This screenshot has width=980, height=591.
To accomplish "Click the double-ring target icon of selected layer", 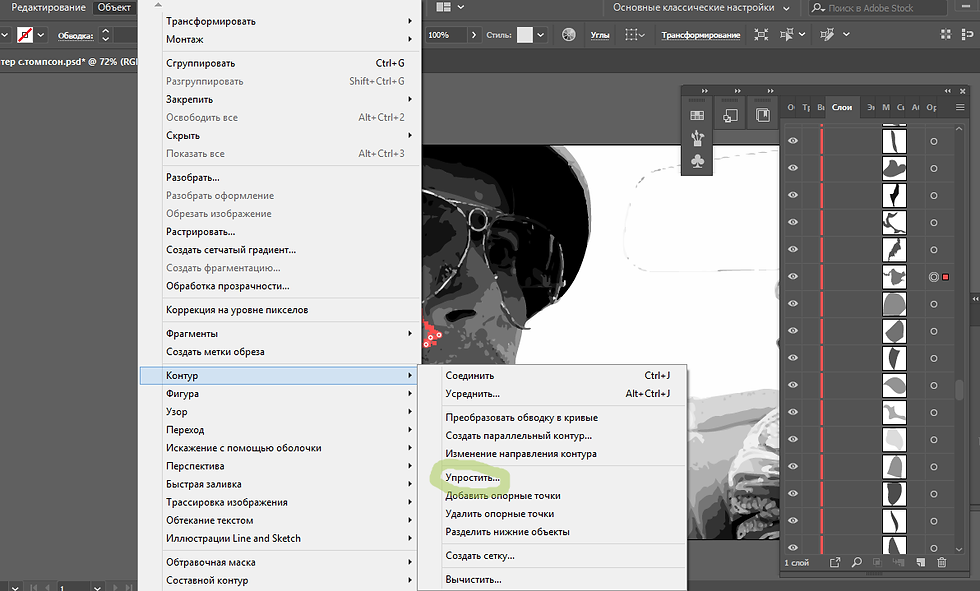I will click(x=934, y=277).
